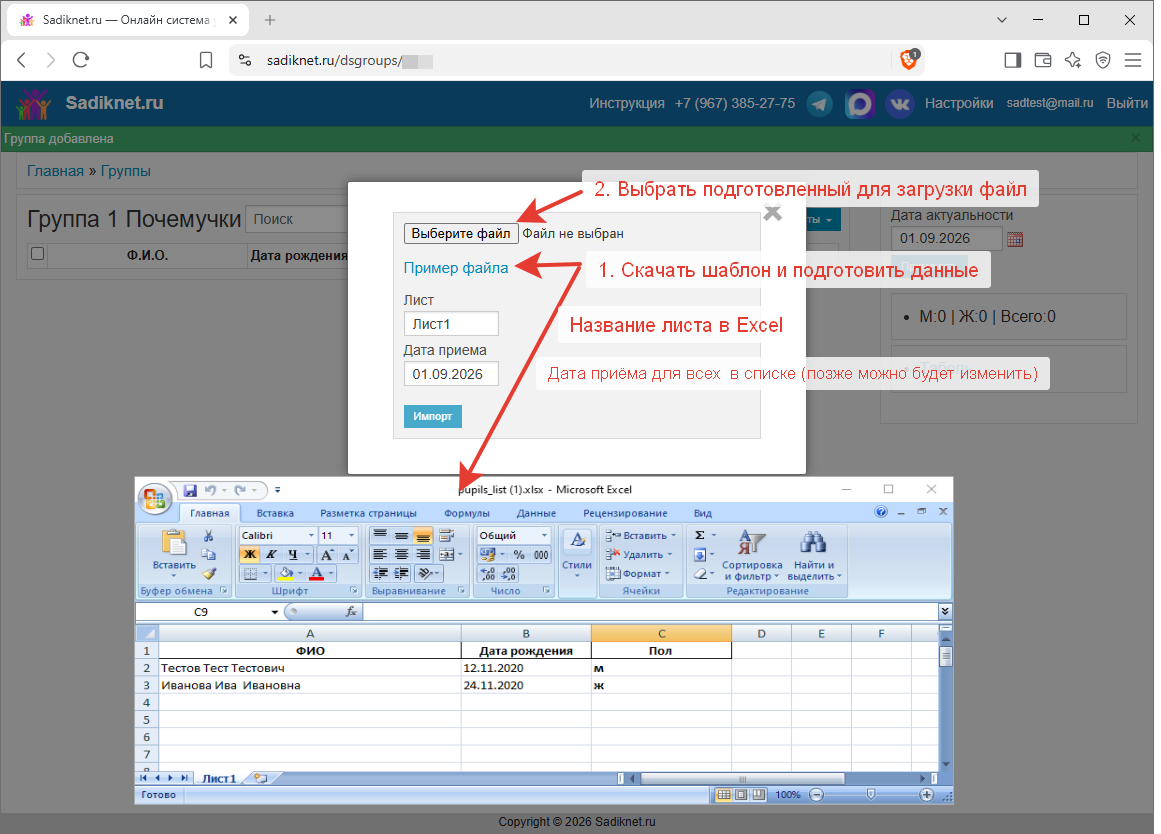Click the Дата приема date field
1161x834 pixels.
pyautogui.click(x=451, y=374)
